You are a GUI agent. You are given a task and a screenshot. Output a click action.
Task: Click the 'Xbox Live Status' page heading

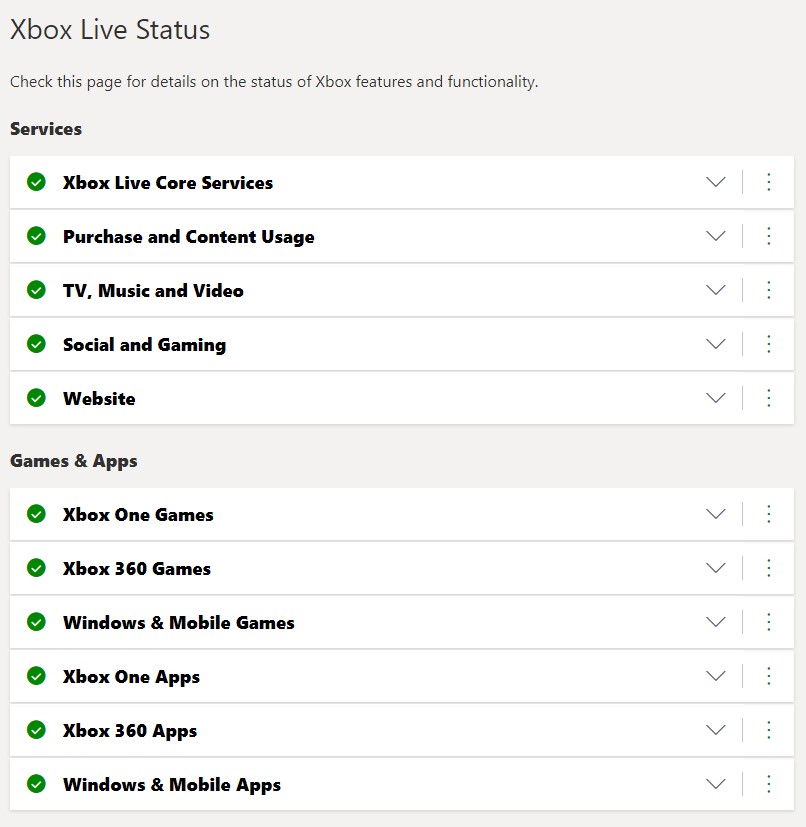110,30
